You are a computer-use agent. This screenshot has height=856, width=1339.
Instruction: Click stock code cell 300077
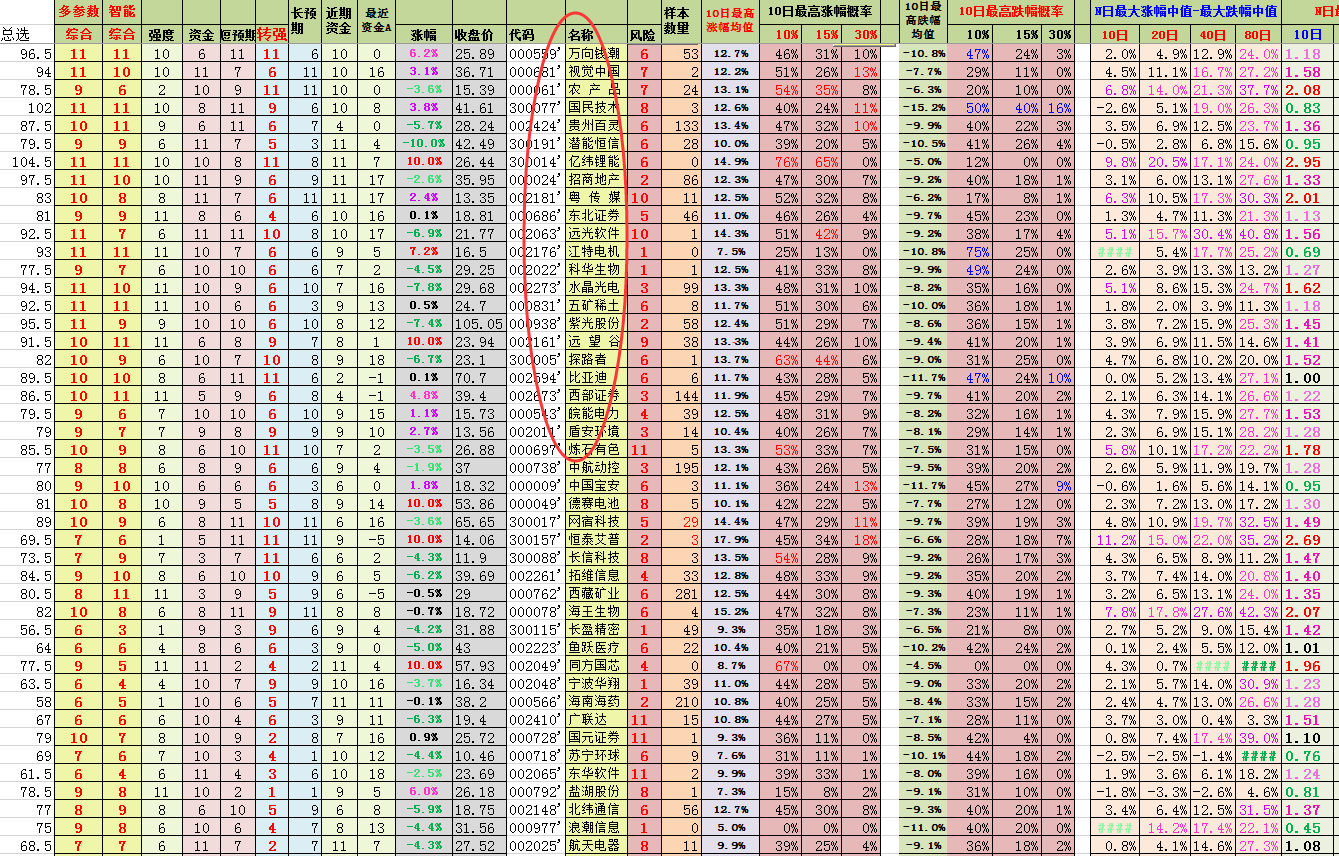(x=536, y=107)
